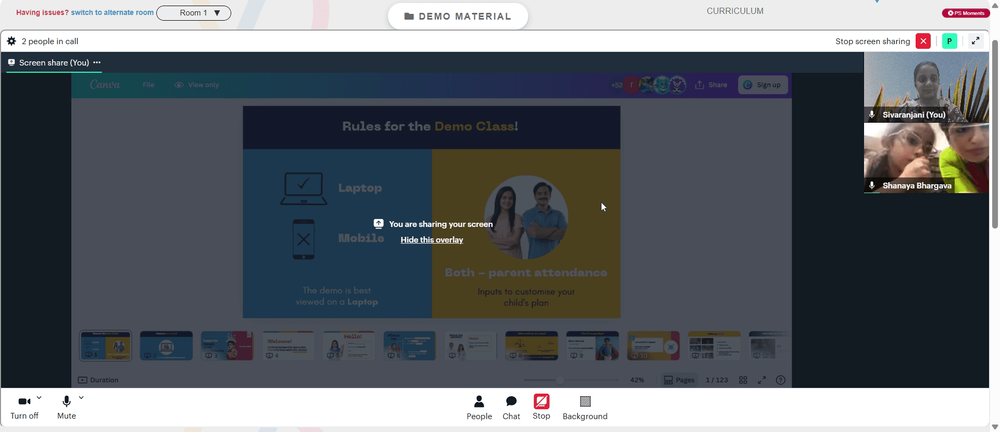The height and width of the screenshot is (432, 1000).
Task: Open Canva File menu
Action: (149, 85)
